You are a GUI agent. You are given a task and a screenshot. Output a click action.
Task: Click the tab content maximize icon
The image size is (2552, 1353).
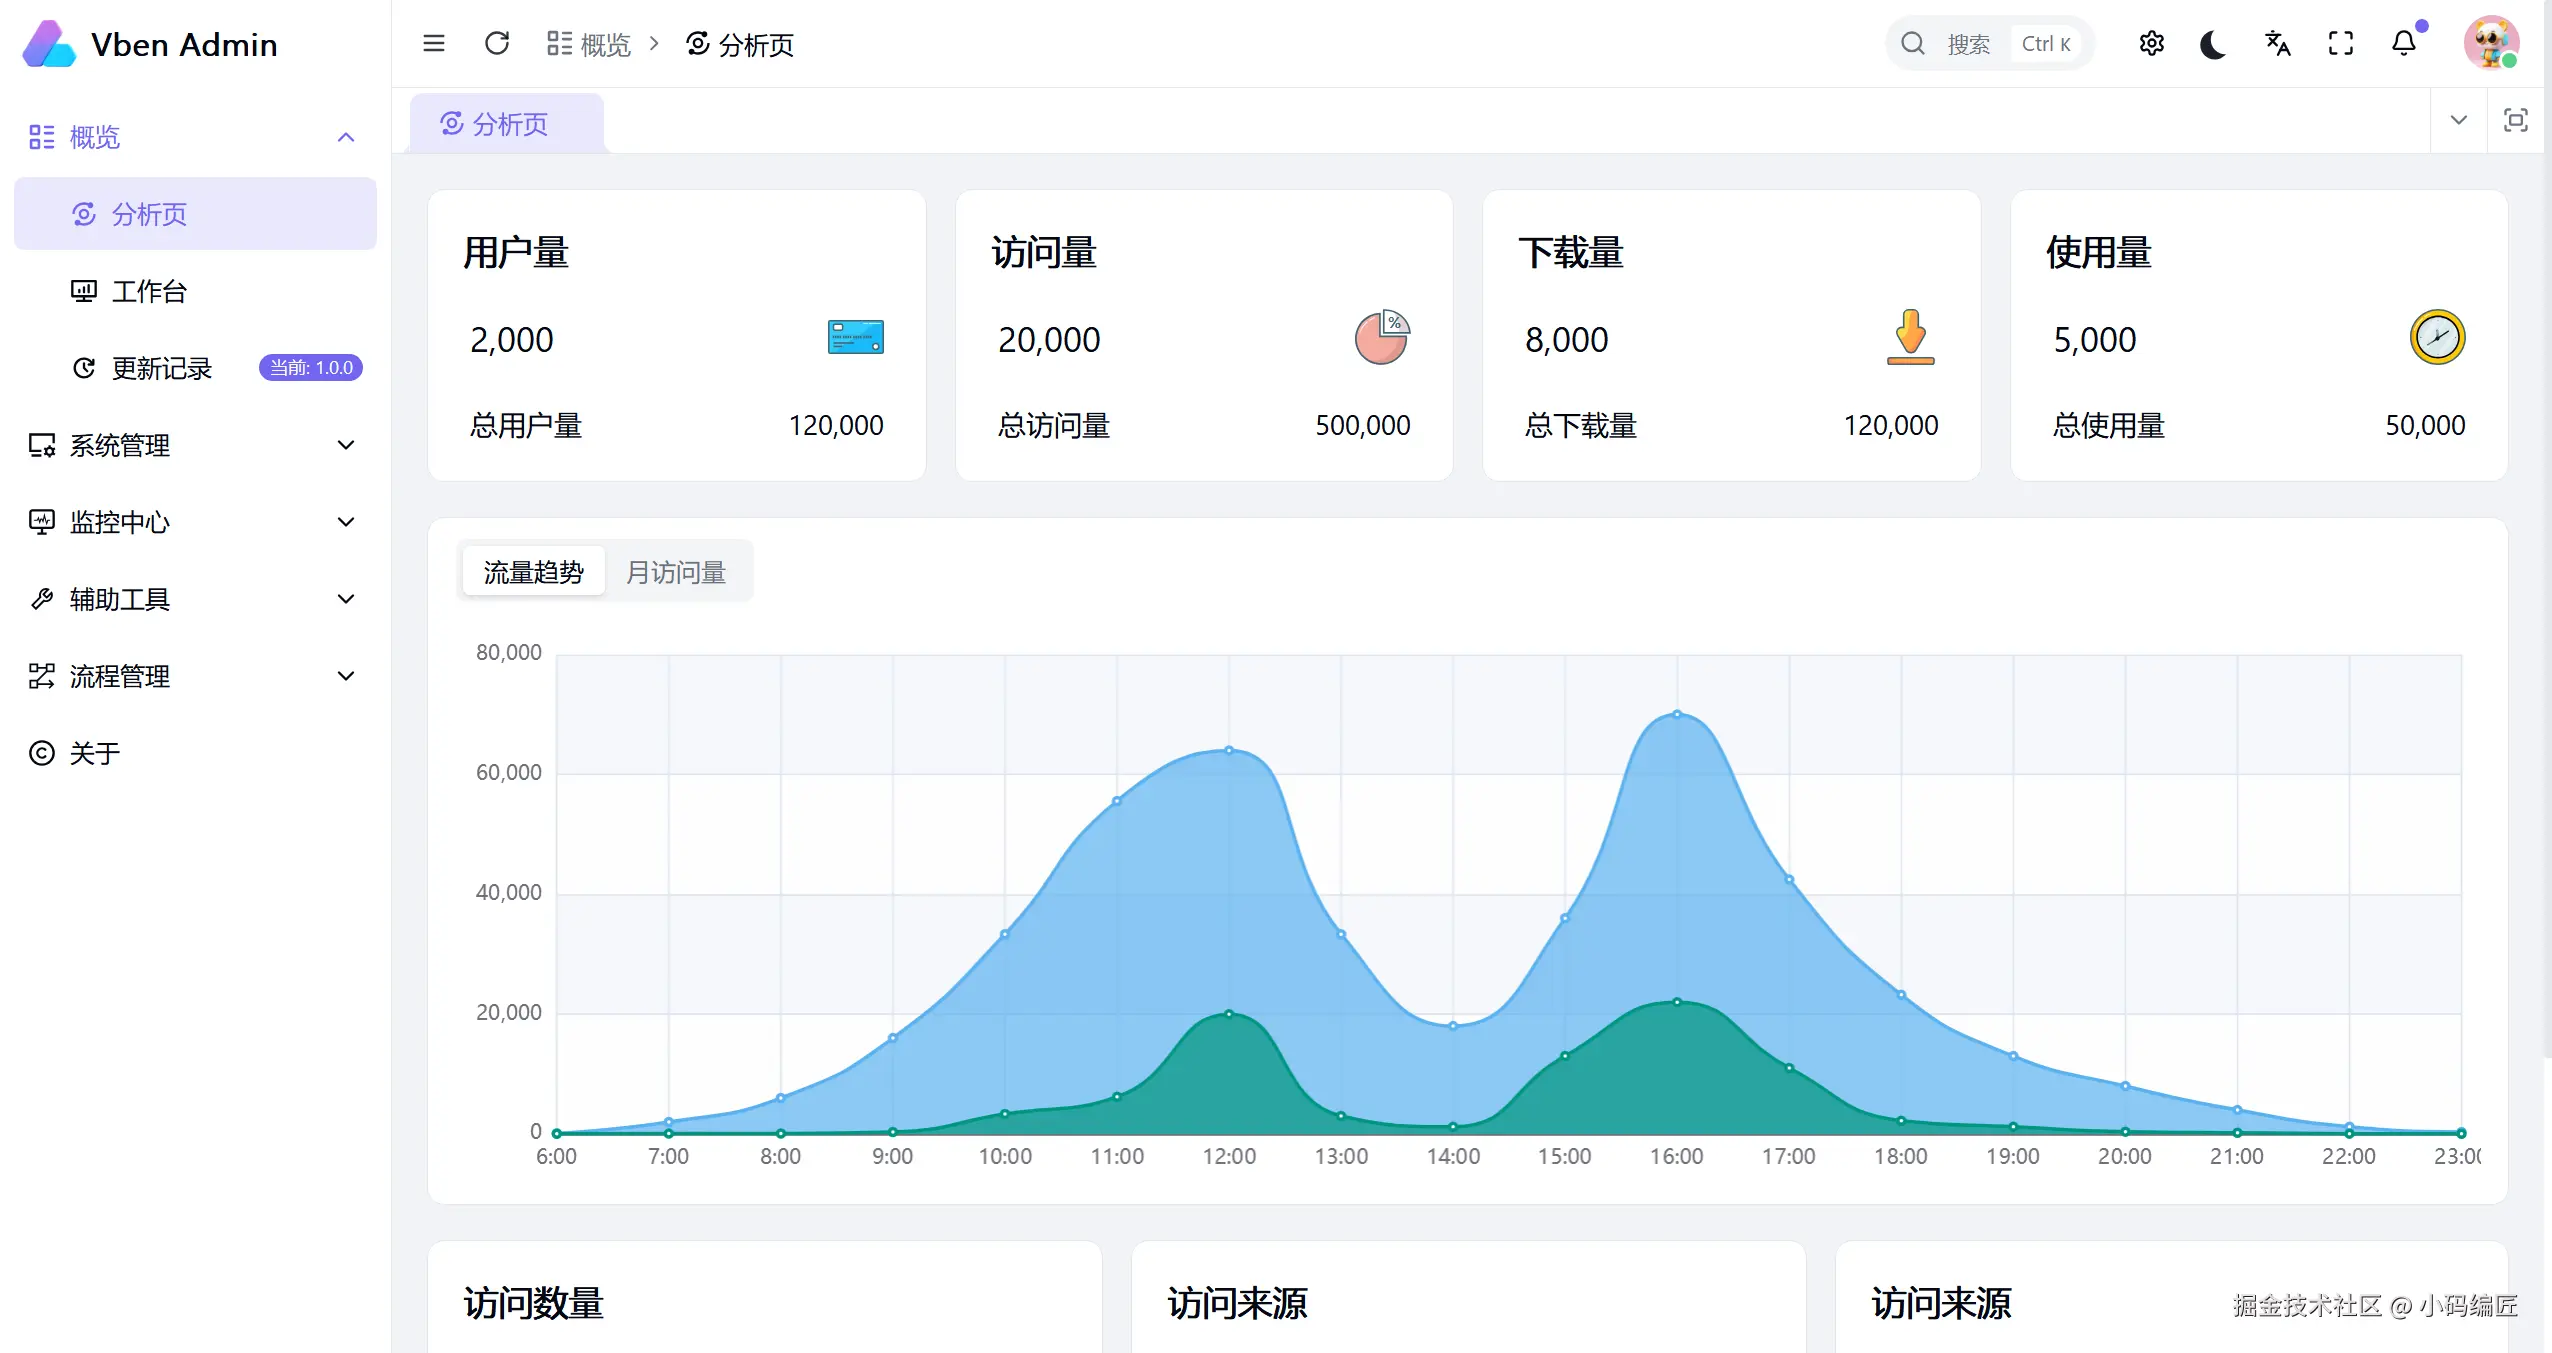point(2515,121)
